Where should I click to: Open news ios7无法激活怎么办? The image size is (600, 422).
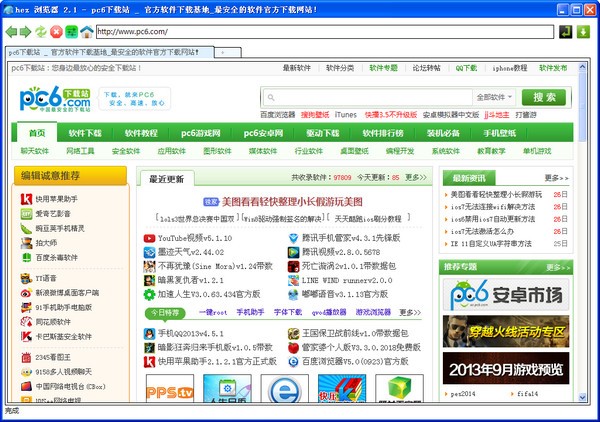coord(482,231)
